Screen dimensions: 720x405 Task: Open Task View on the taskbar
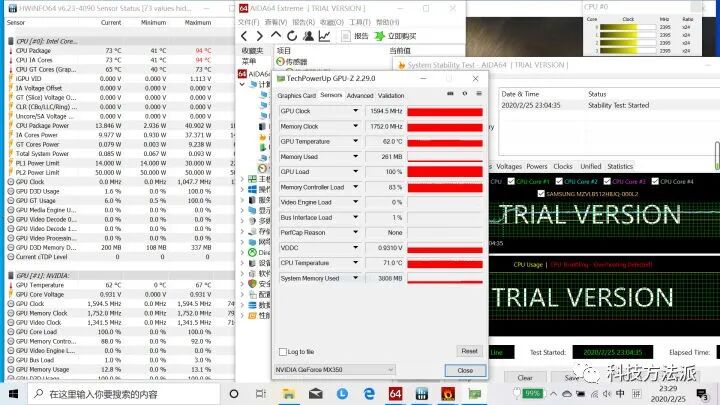pyautogui.click(x=260, y=394)
